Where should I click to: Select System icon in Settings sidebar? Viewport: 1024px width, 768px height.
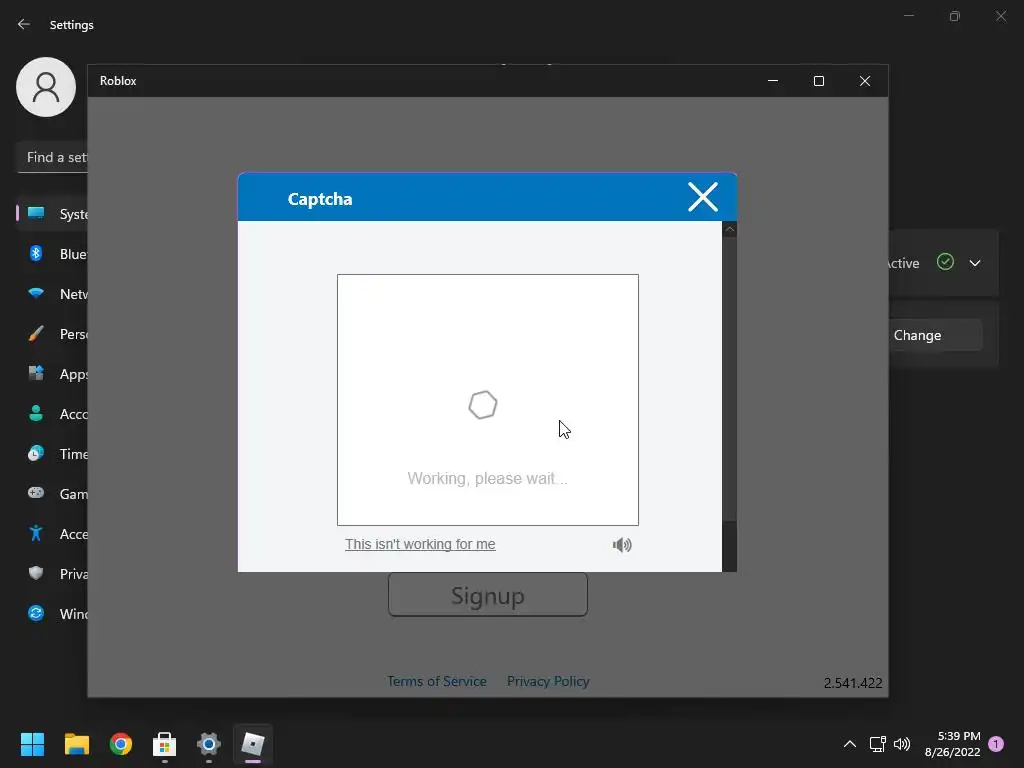pyautogui.click(x=36, y=214)
